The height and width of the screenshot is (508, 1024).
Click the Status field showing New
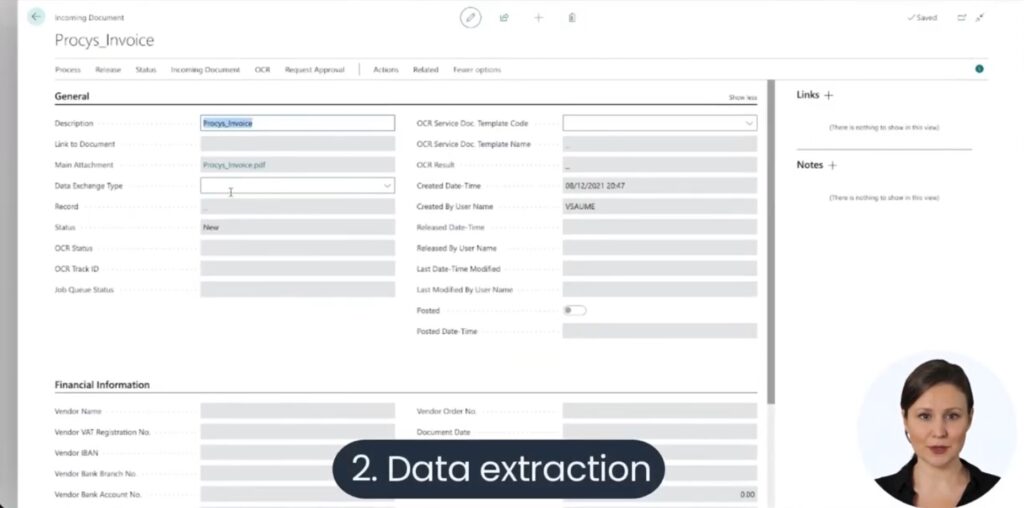tap(297, 227)
